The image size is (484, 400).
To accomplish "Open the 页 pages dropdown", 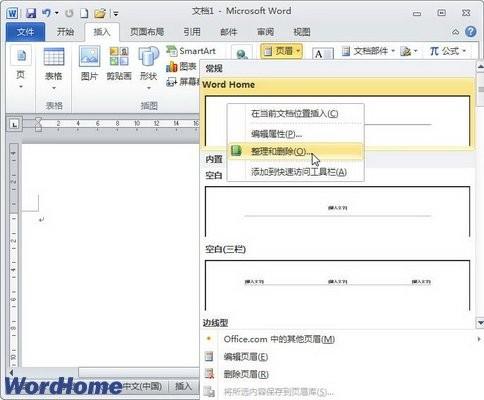I will click(21, 68).
